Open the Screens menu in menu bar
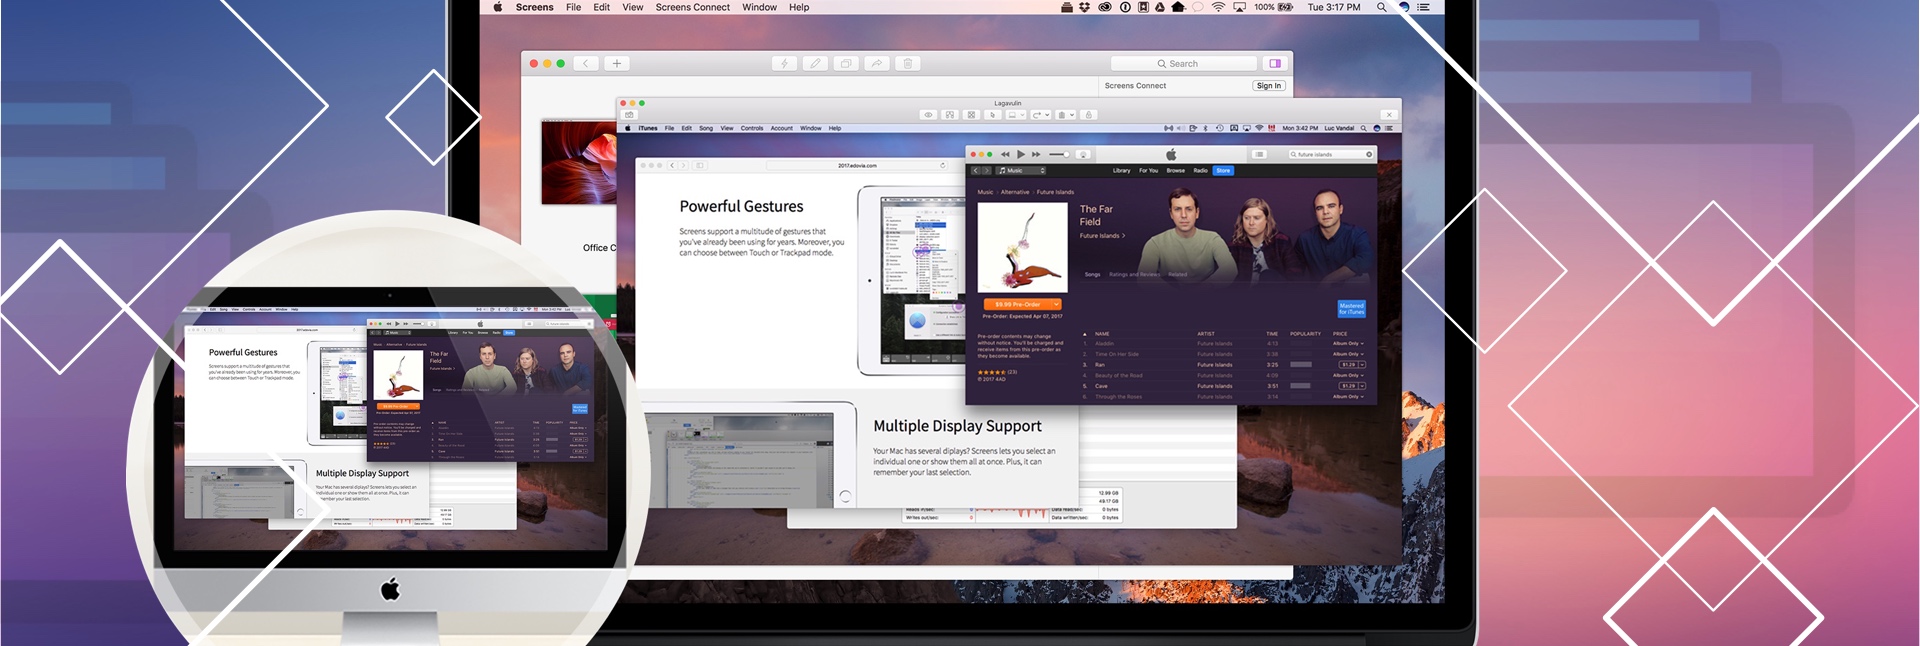This screenshot has width=1920, height=646. [534, 7]
